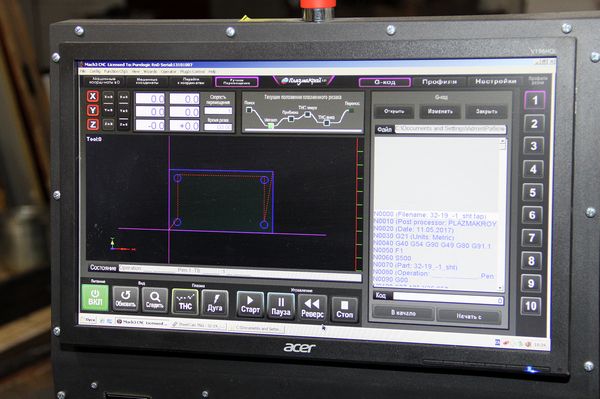This screenshot has width=600, height=399.
Task: Open the Config menu
Action: point(95,72)
